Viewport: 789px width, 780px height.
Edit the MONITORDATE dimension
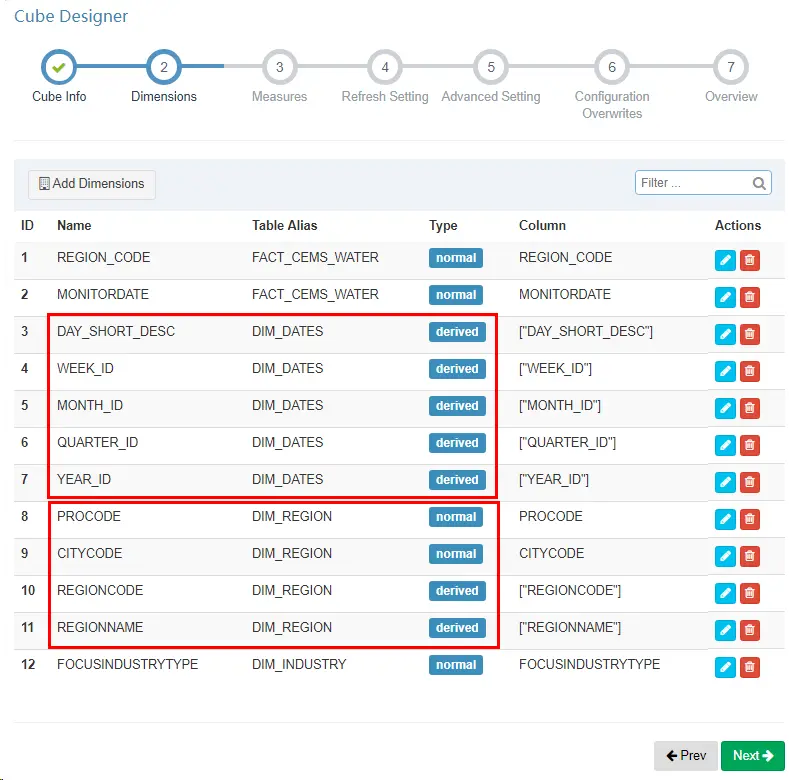click(725, 297)
